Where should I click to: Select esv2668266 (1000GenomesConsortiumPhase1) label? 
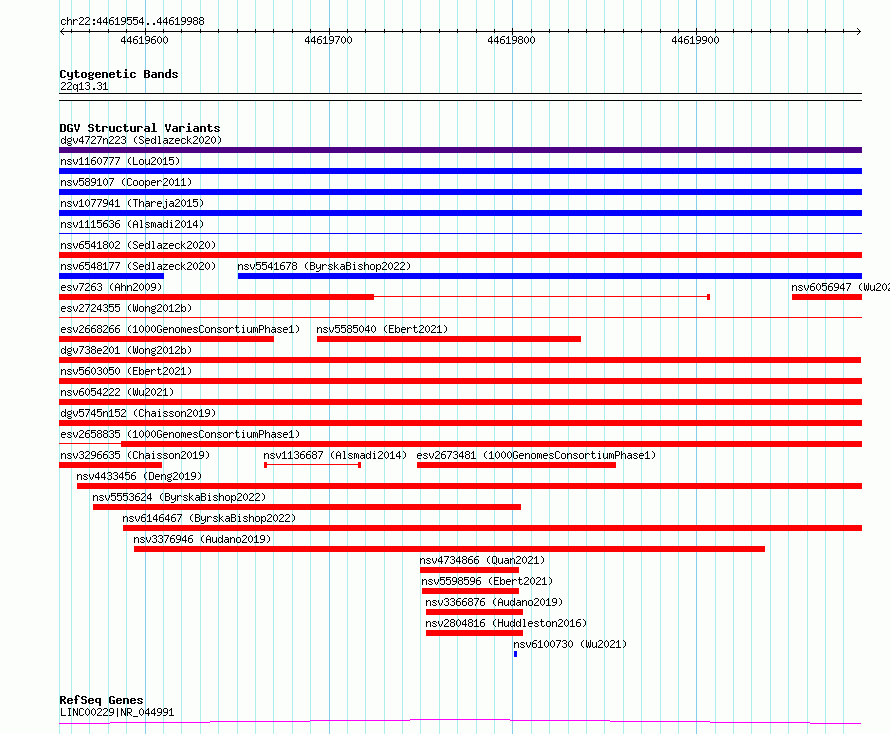180,329
